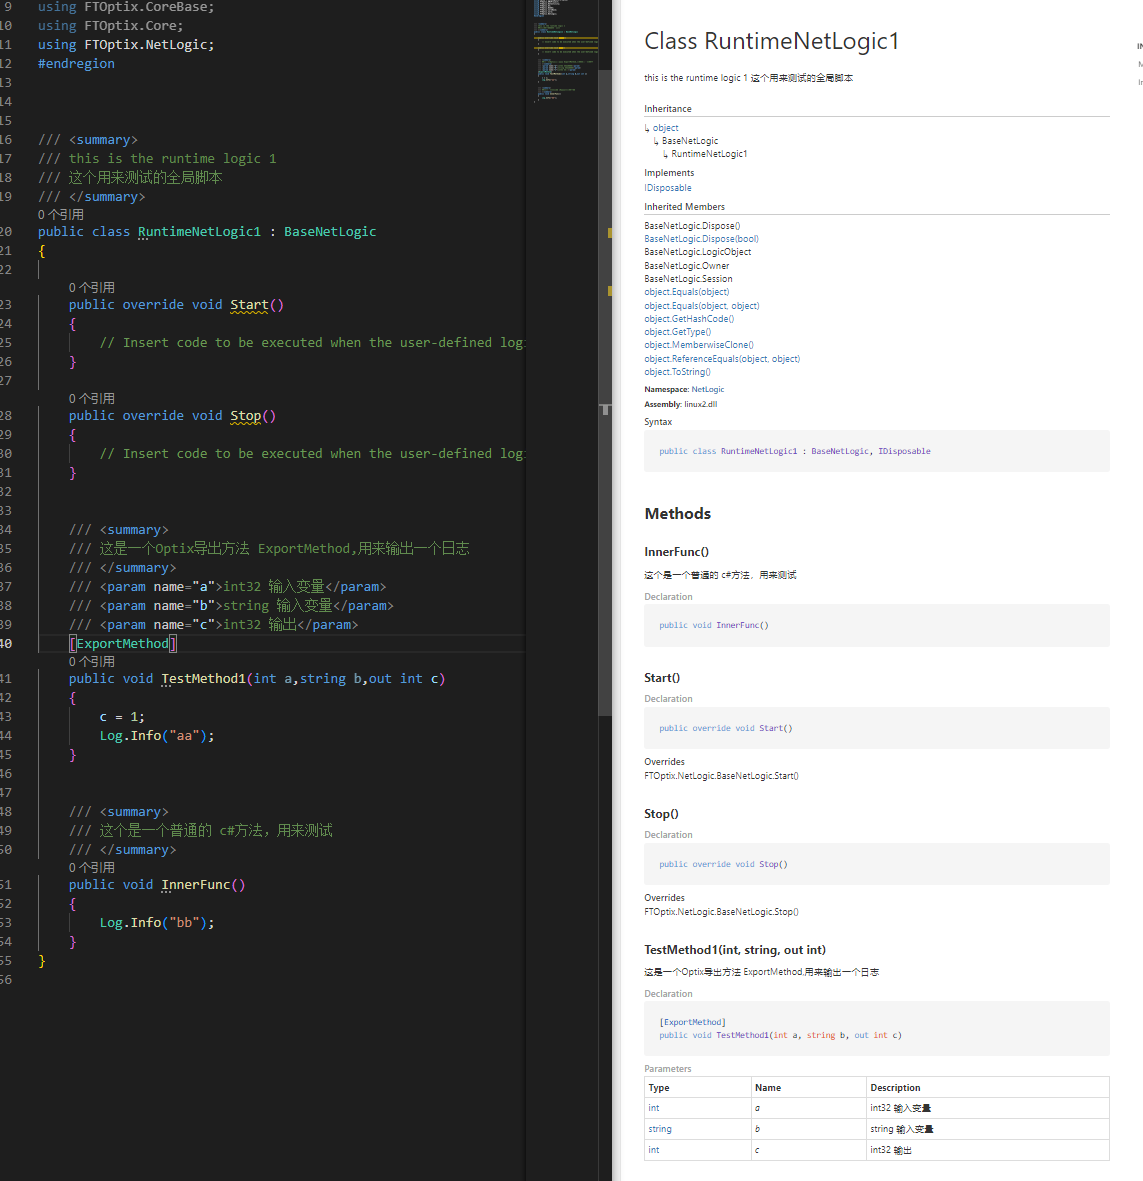
Task: Click the 0 references lens above Start()
Action: 91,288
